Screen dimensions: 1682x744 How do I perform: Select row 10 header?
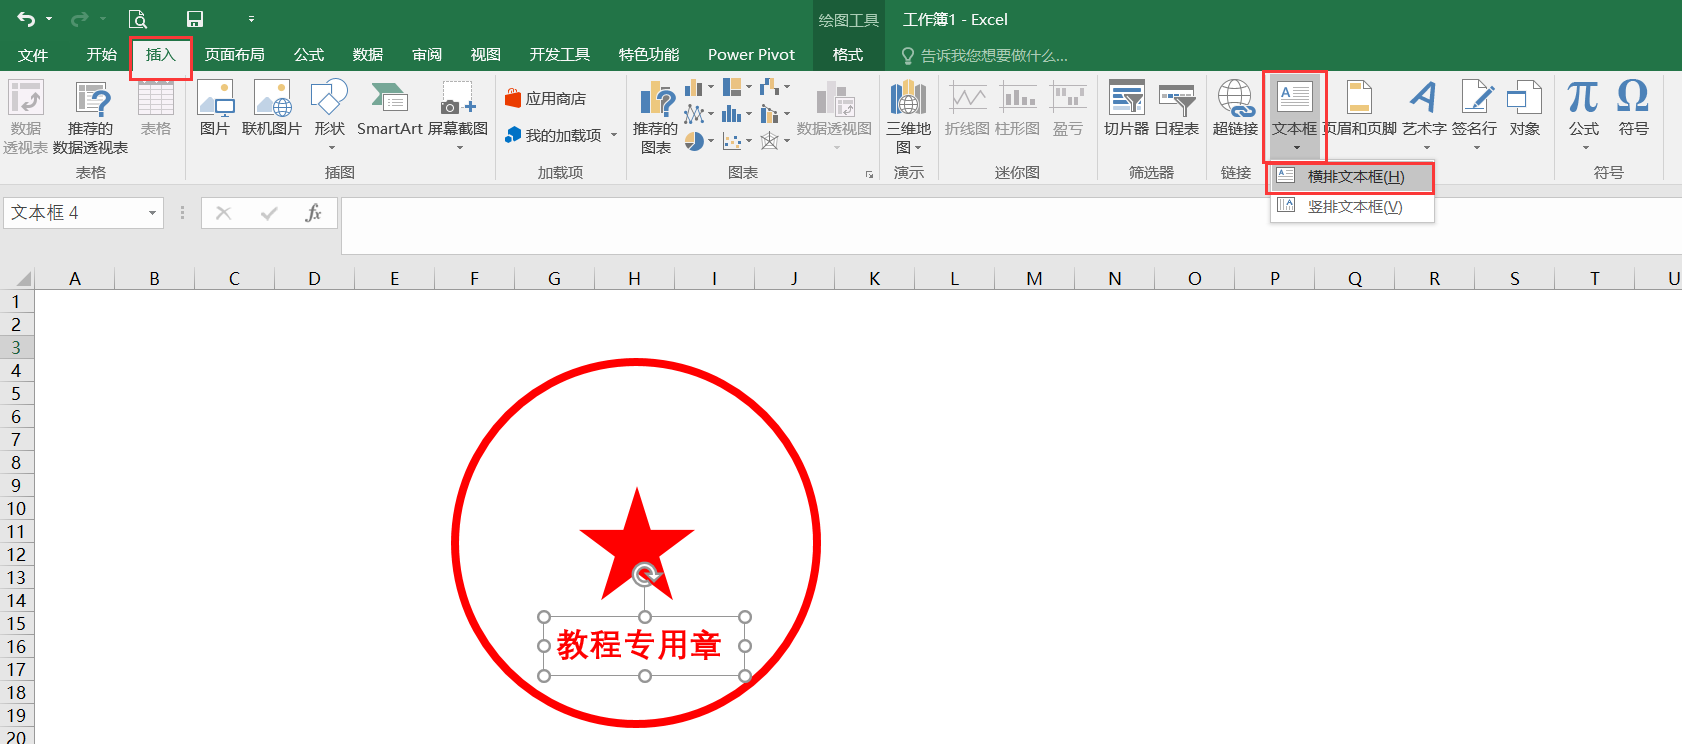[x=17, y=508]
